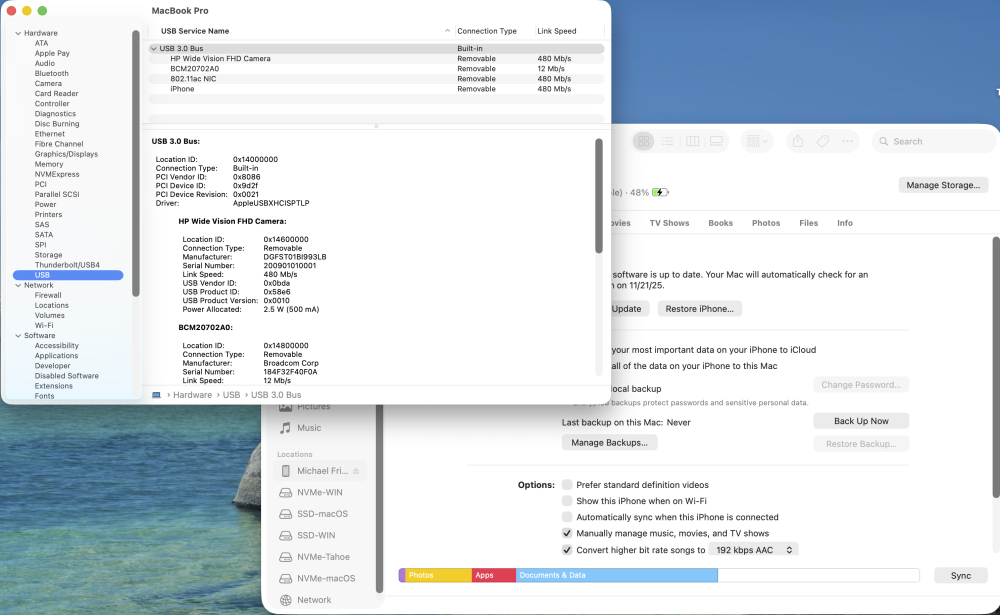
Task: Select the Michael Fri... iPhone in the sidebar
Action: pos(320,471)
